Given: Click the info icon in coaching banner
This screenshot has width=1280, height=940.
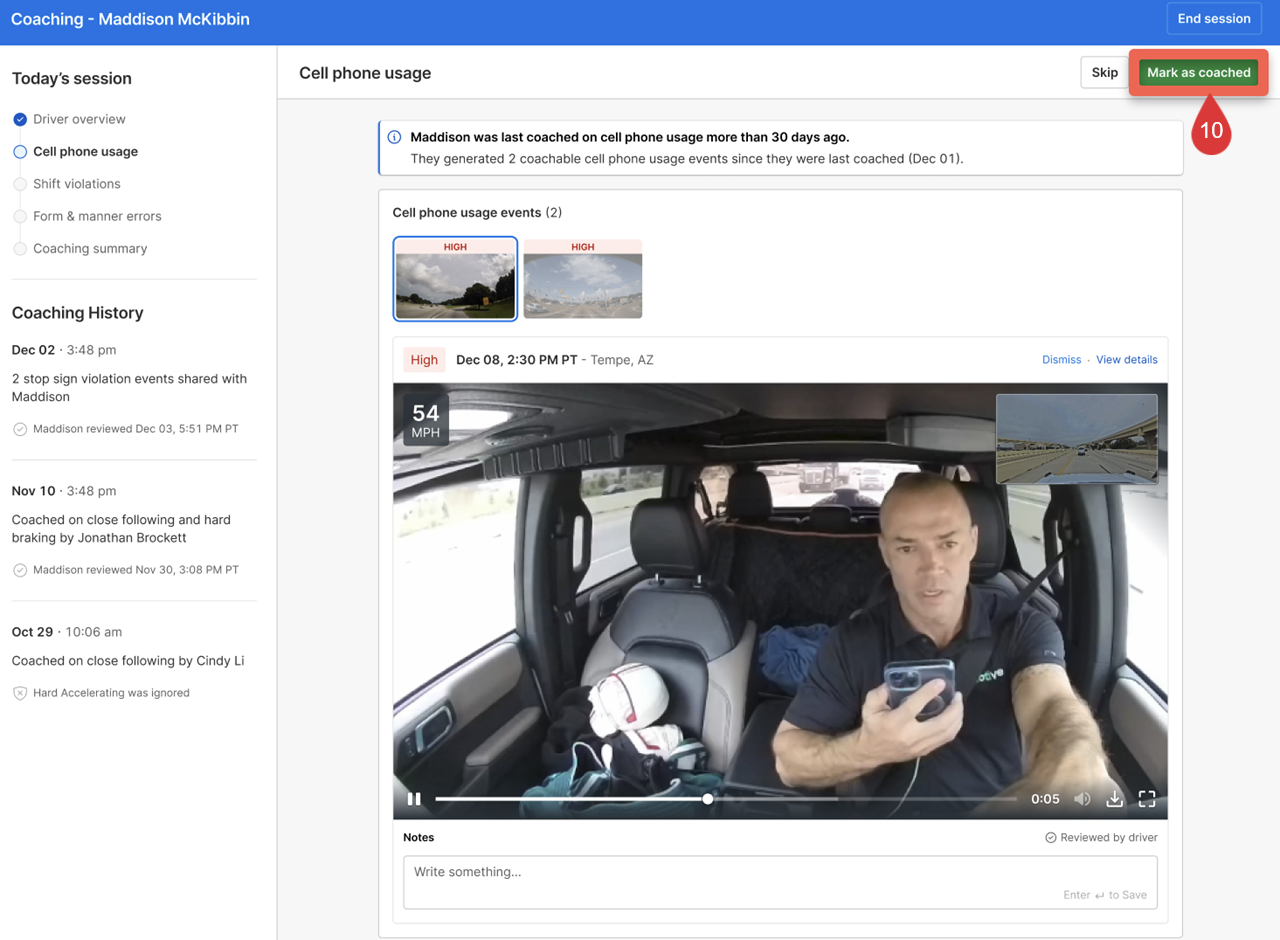Looking at the screenshot, I should tap(394, 138).
